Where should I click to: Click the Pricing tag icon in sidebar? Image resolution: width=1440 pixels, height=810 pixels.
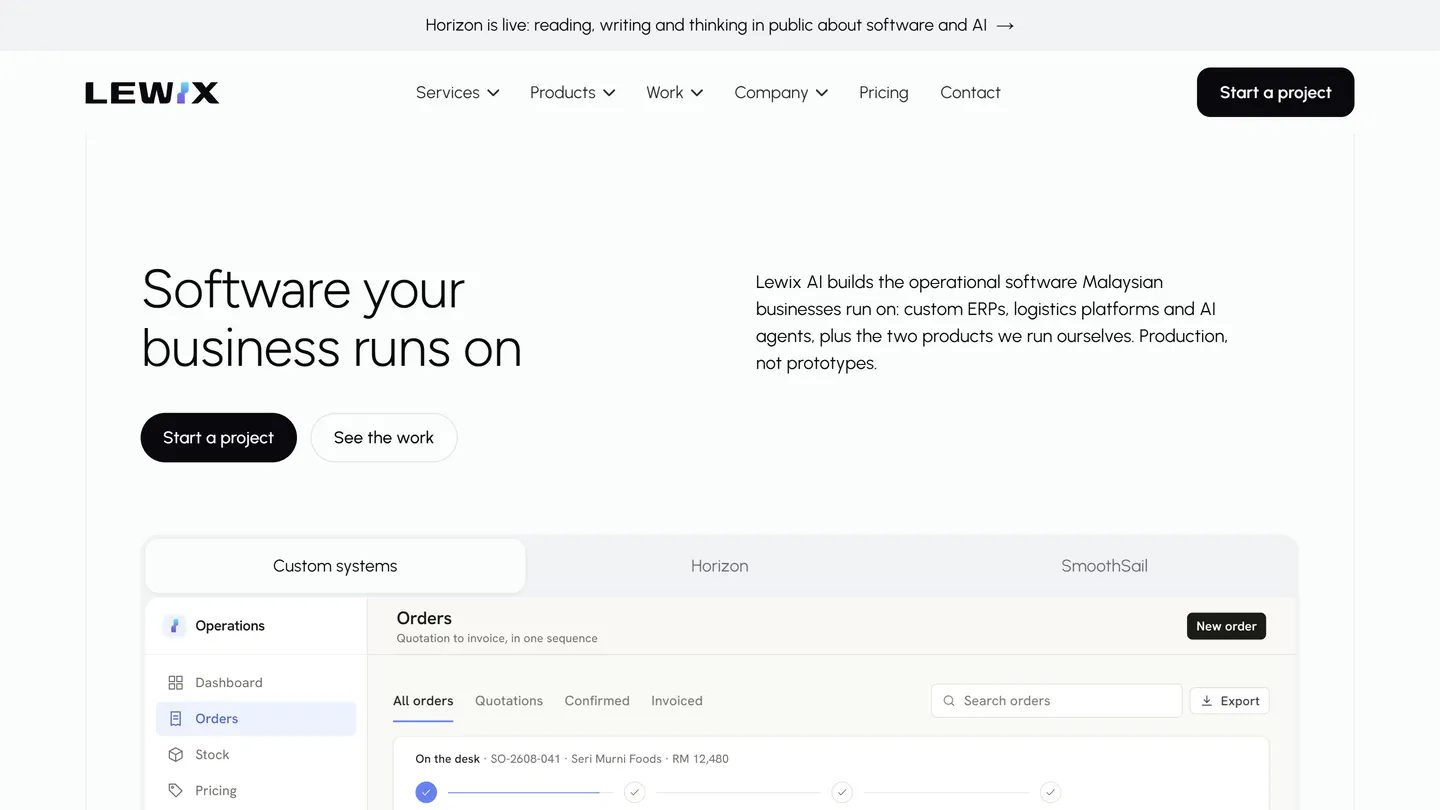176,791
